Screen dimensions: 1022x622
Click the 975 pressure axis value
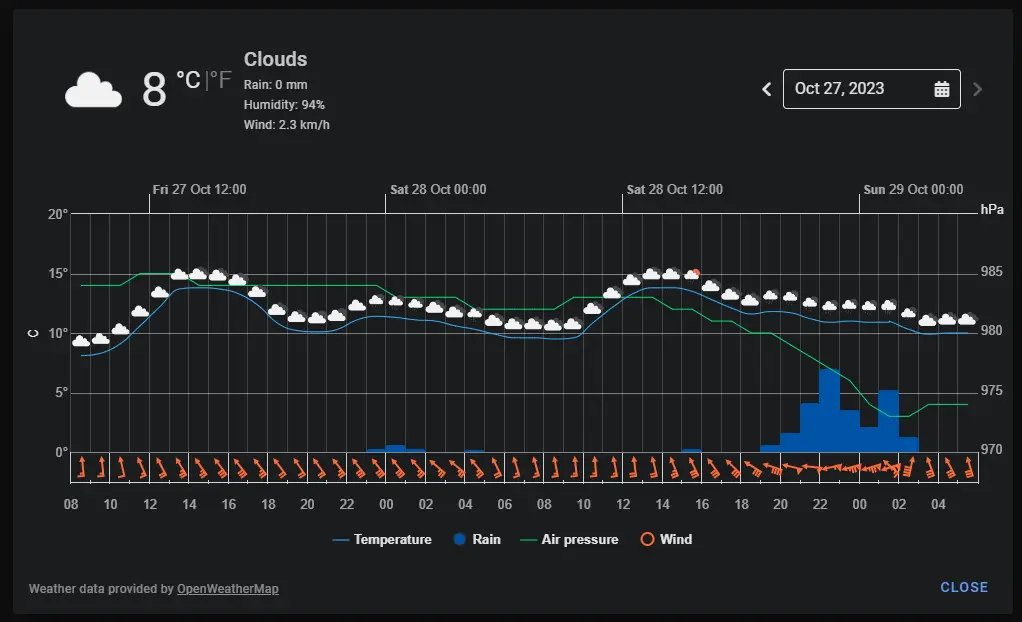[x=992, y=391]
